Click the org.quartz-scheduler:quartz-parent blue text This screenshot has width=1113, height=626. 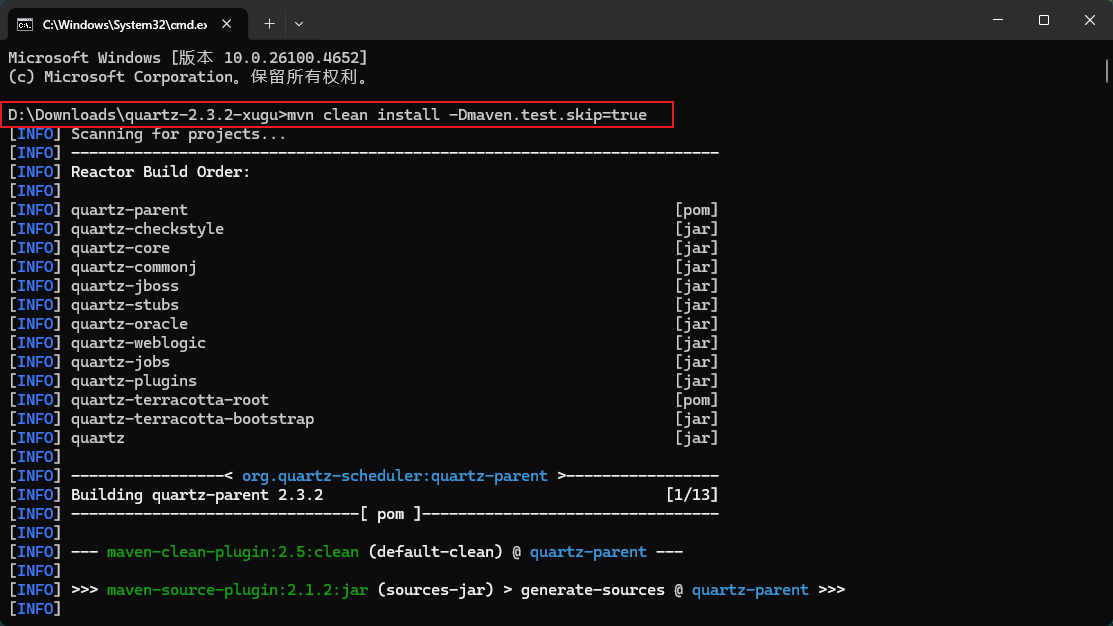[394, 476]
